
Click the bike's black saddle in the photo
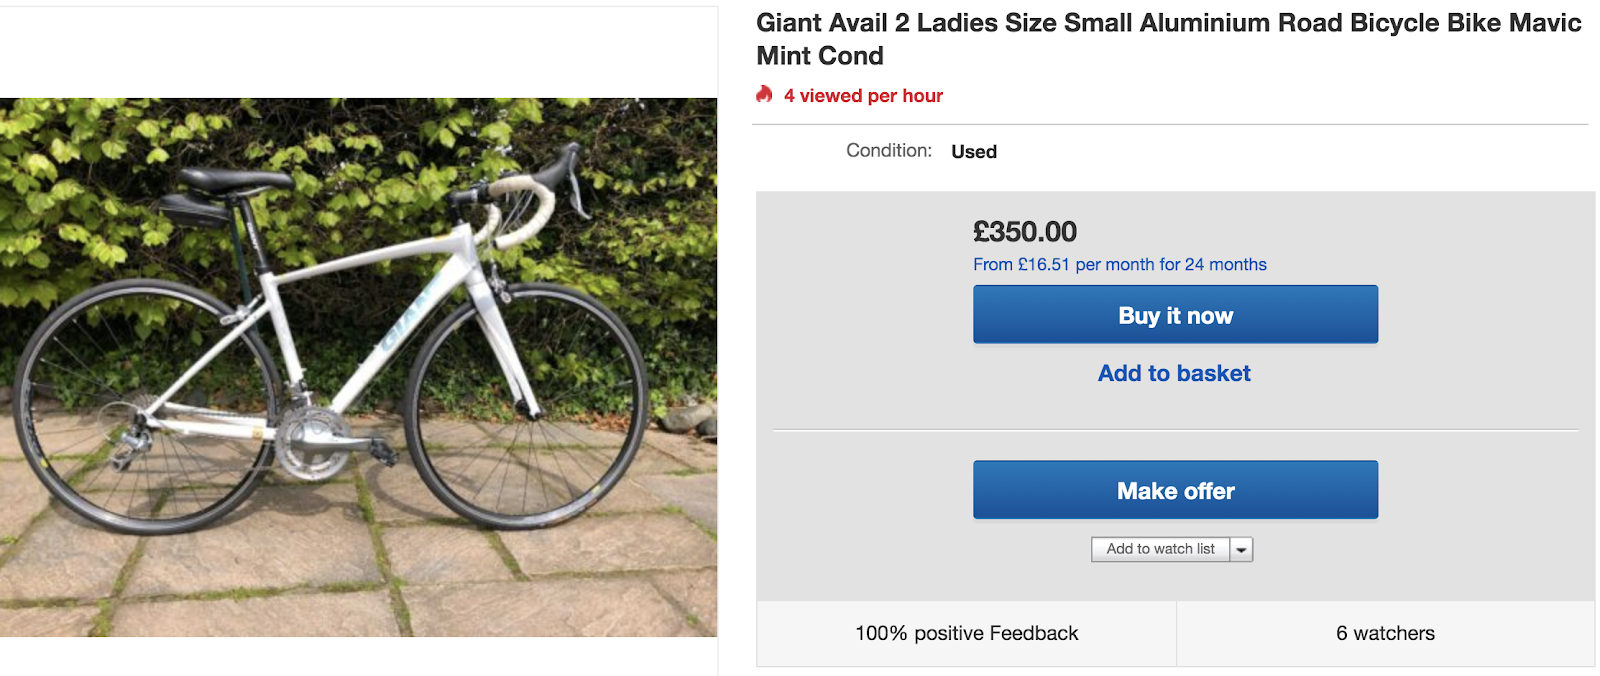click(235, 180)
